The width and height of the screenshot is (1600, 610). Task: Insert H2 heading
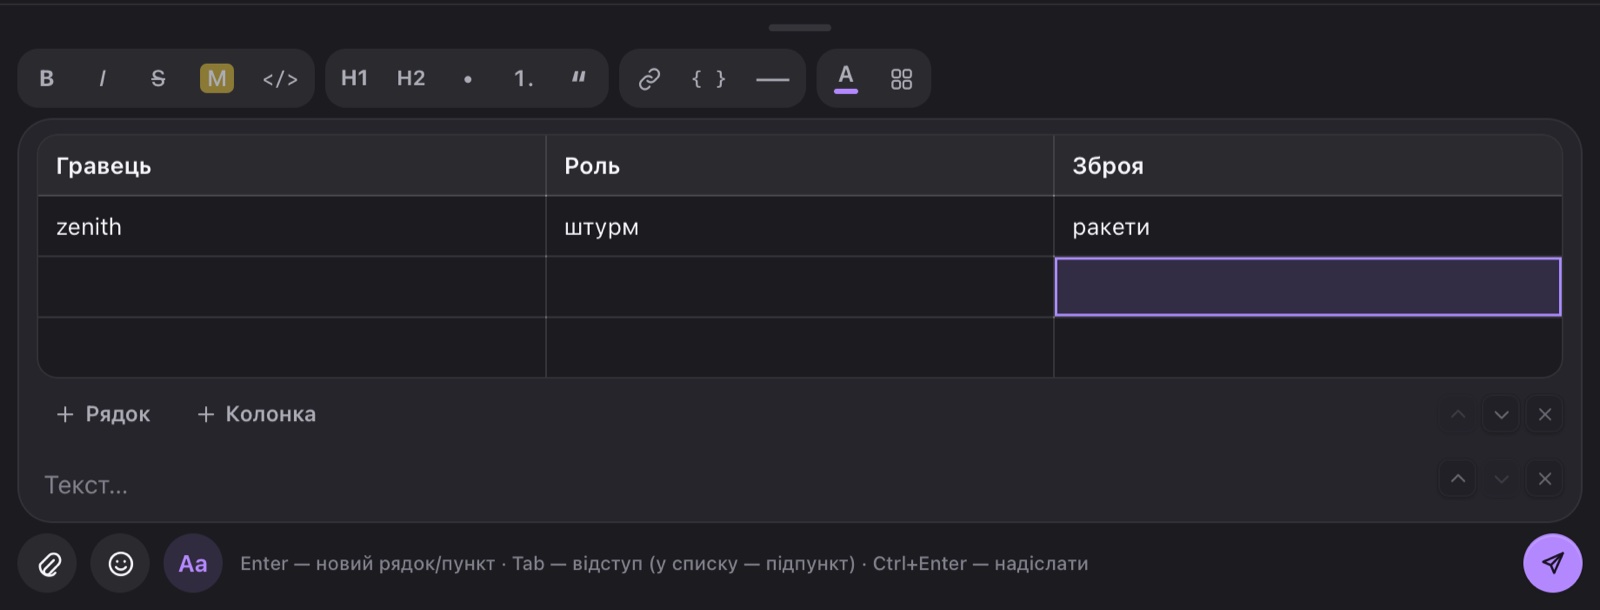(x=411, y=78)
